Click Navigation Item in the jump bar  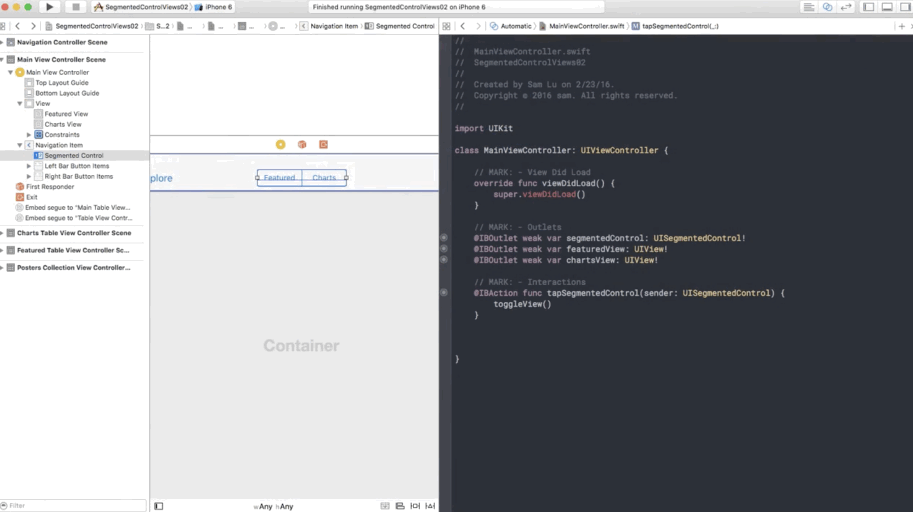[x=329, y=26]
